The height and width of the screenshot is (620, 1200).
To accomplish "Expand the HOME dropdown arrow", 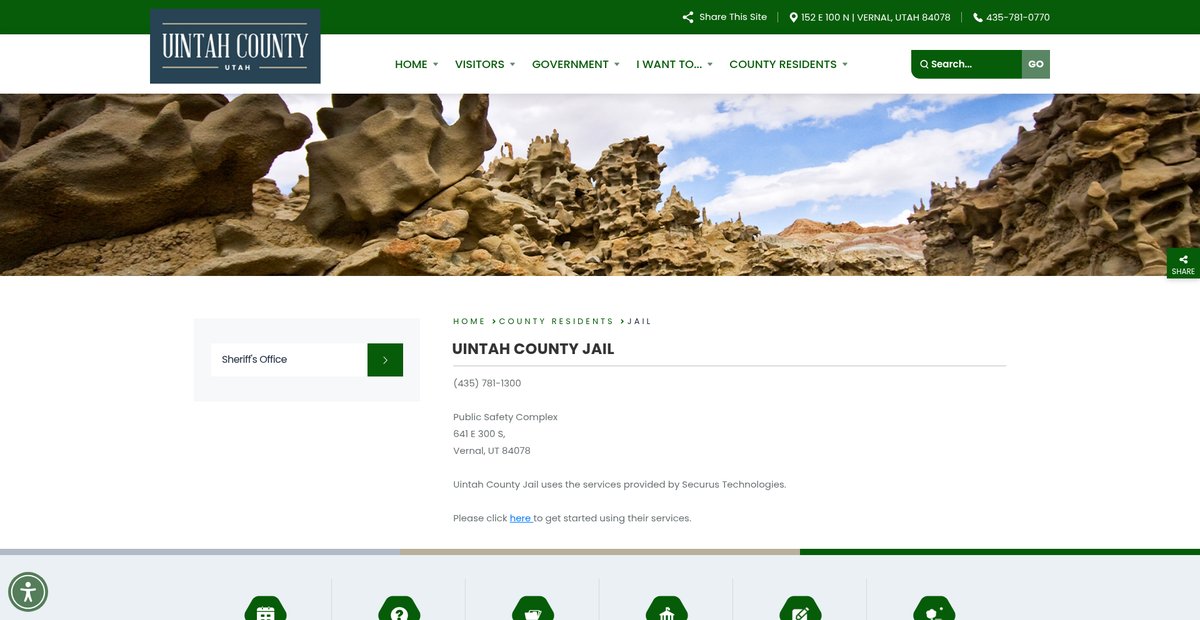I will pos(435,64).
